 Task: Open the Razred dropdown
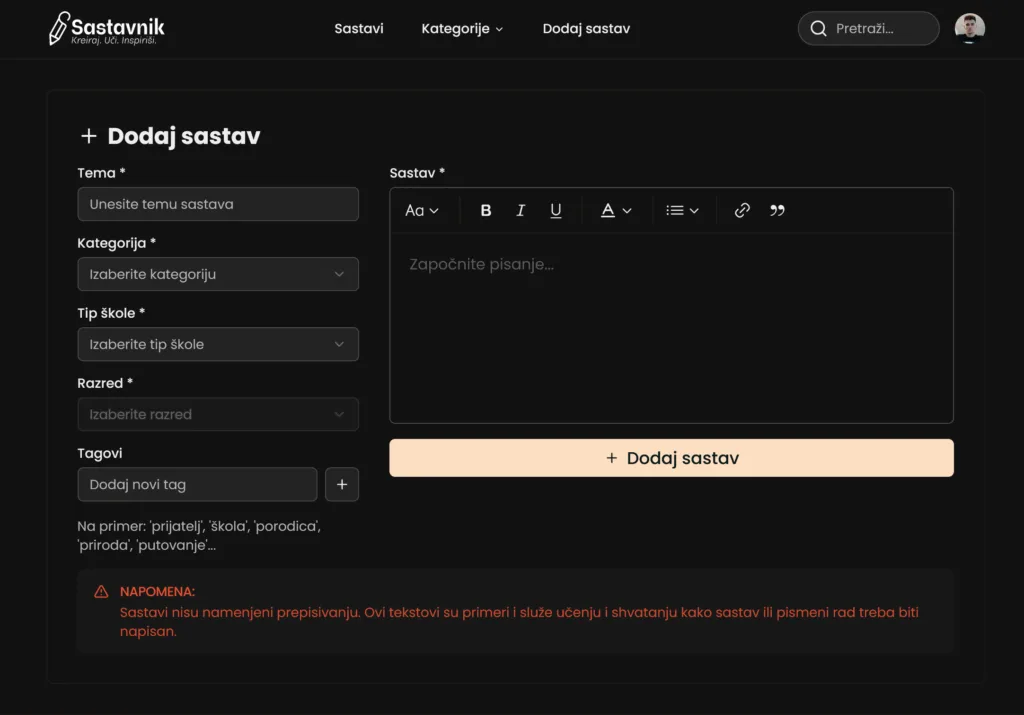pos(217,414)
